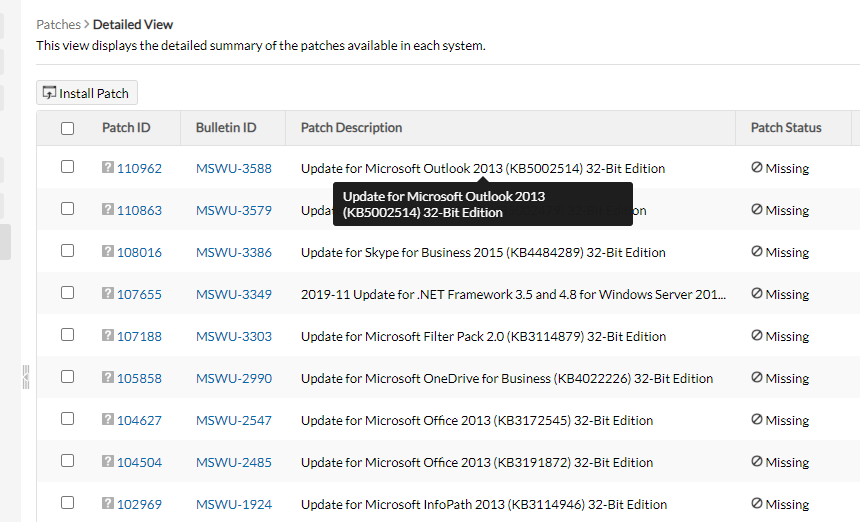Screen dimensions: 860x522
Task: Open patch ID 105858 link
Action: tap(139, 378)
